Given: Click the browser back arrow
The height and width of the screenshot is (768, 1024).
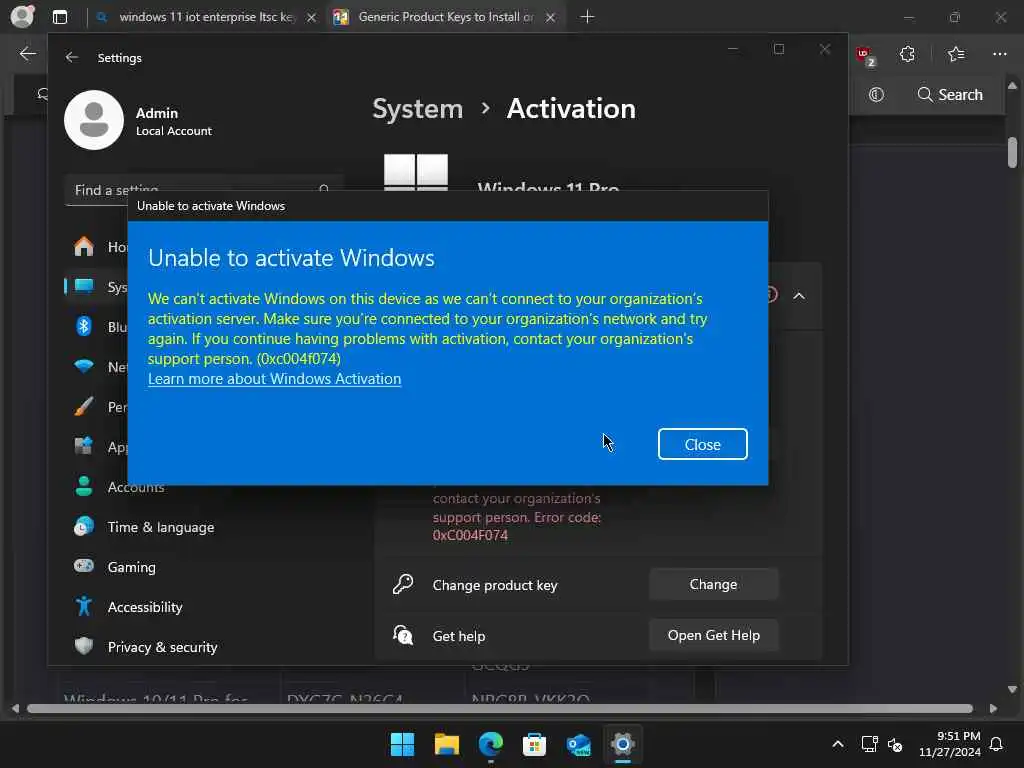Looking at the screenshot, I should [x=27, y=54].
